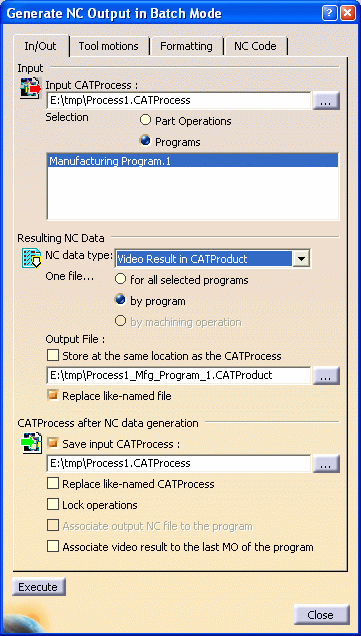
Task: Click the NC data type icon
Action: [32, 258]
